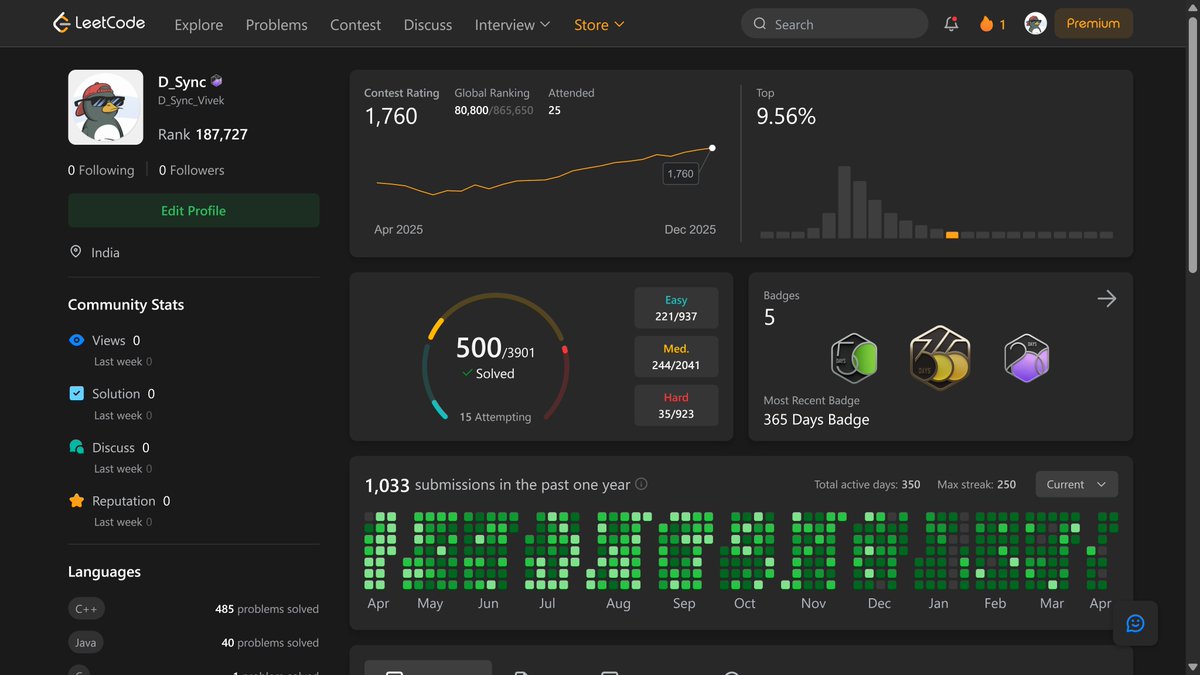The height and width of the screenshot is (675, 1200).
Task: Click the location pin next to India
Action: [75, 252]
